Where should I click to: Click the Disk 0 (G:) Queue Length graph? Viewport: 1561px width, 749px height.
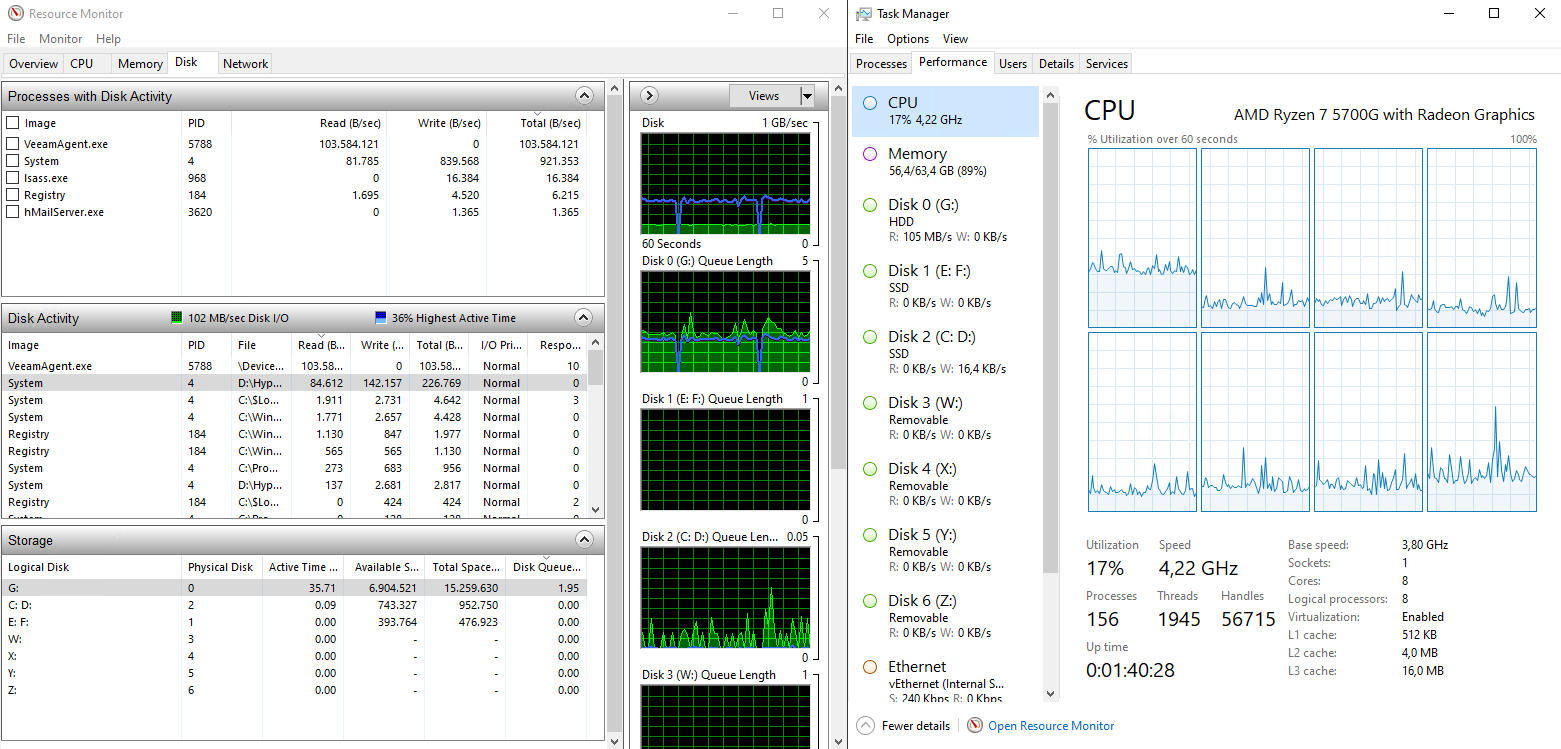[x=725, y=322]
